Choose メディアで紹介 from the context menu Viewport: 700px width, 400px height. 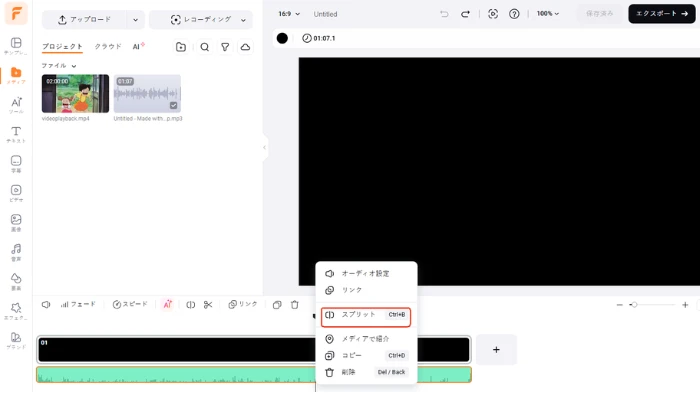point(366,339)
